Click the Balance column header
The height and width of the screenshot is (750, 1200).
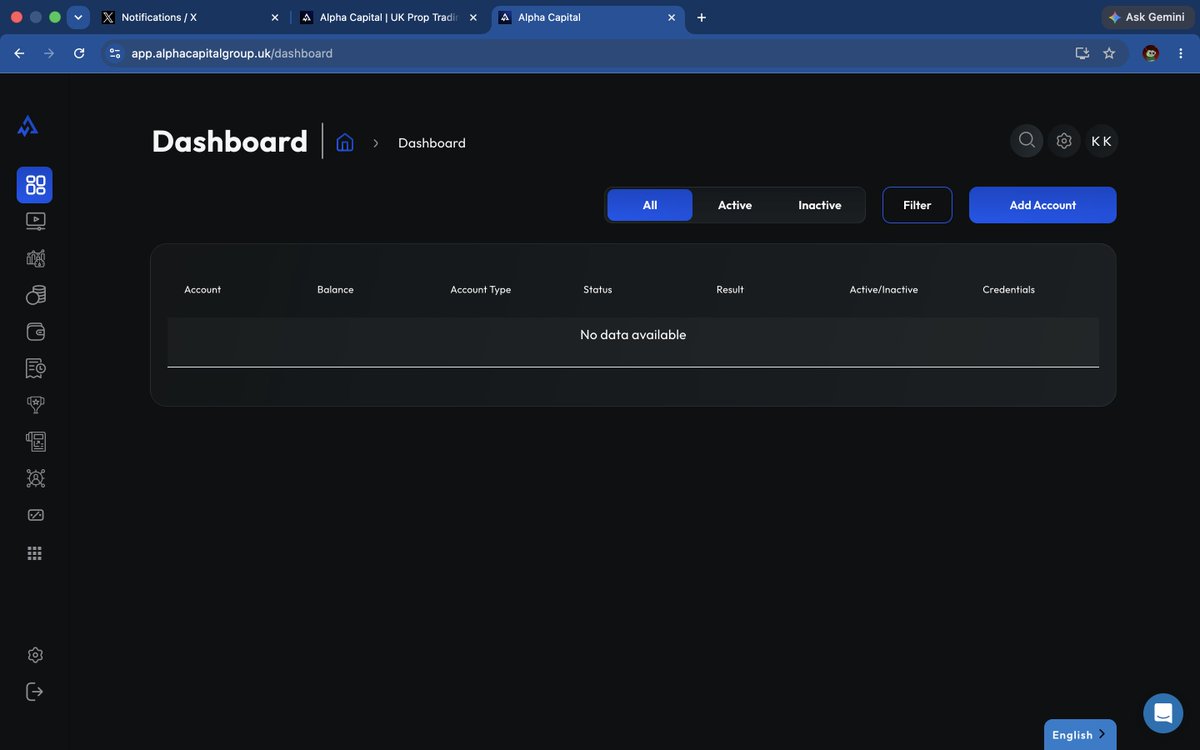click(335, 290)
